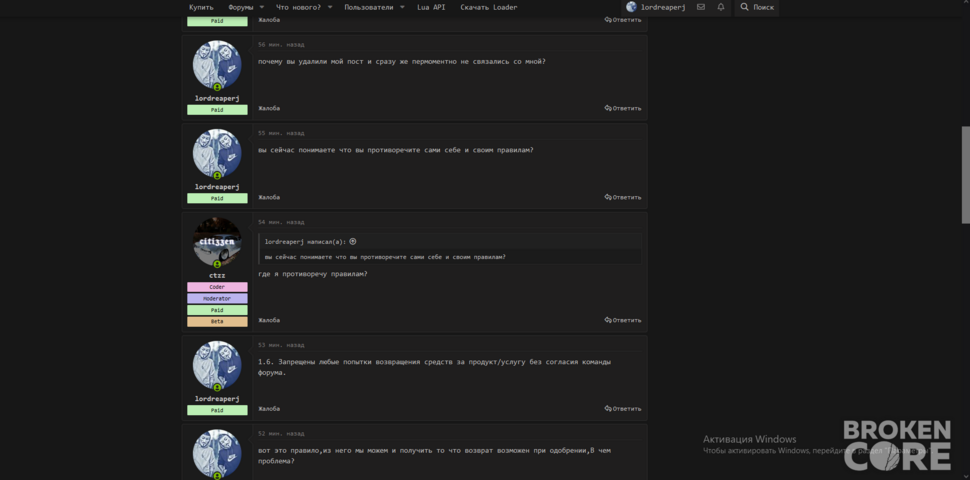Report ctzz's post via Жалоба
970x480 pixels.
pyautogui.click(x=269, y=320)
